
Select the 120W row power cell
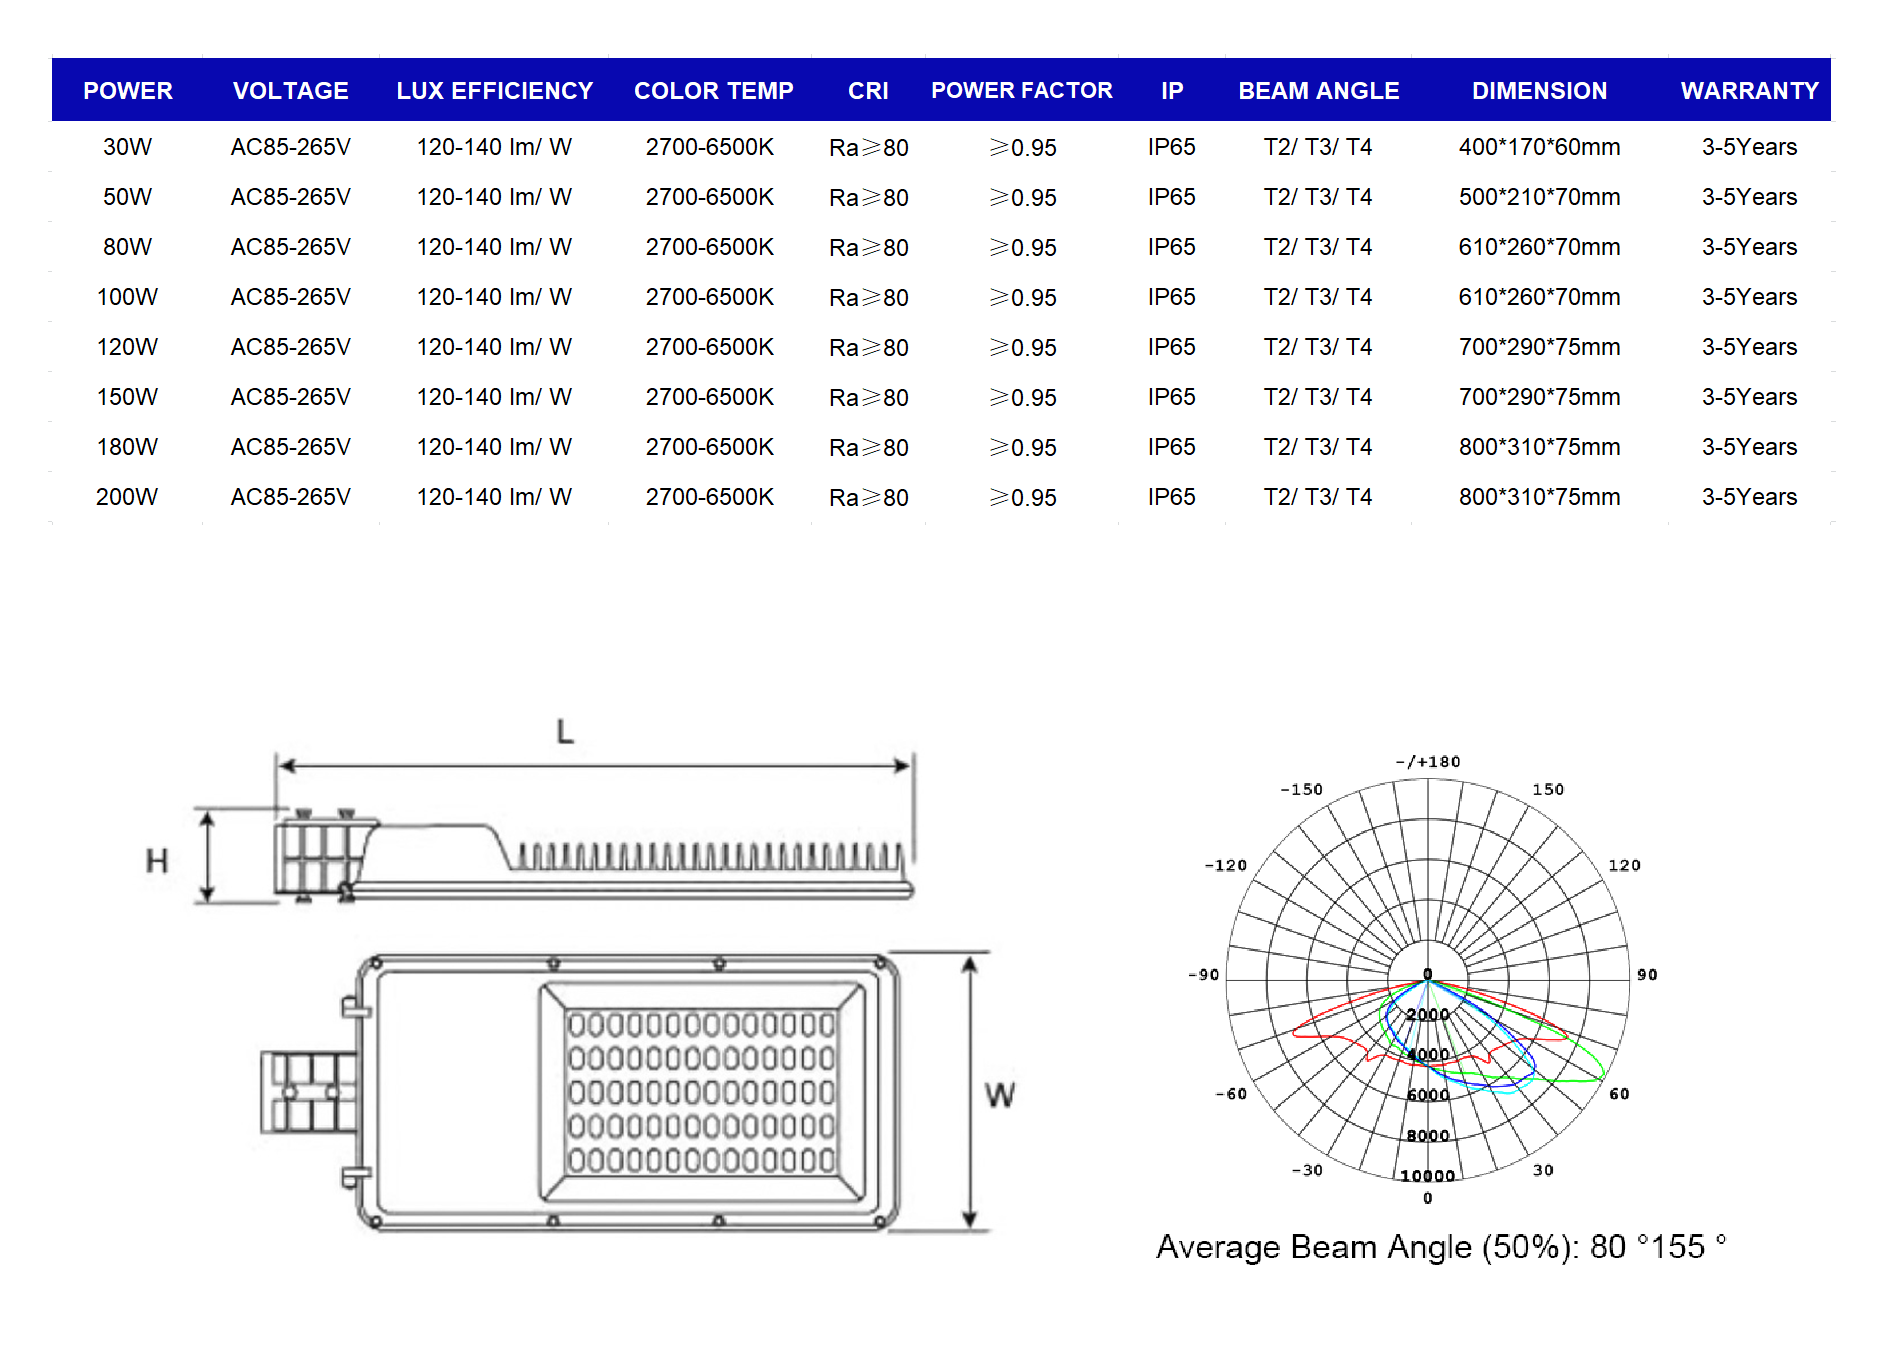pos(127,347)
